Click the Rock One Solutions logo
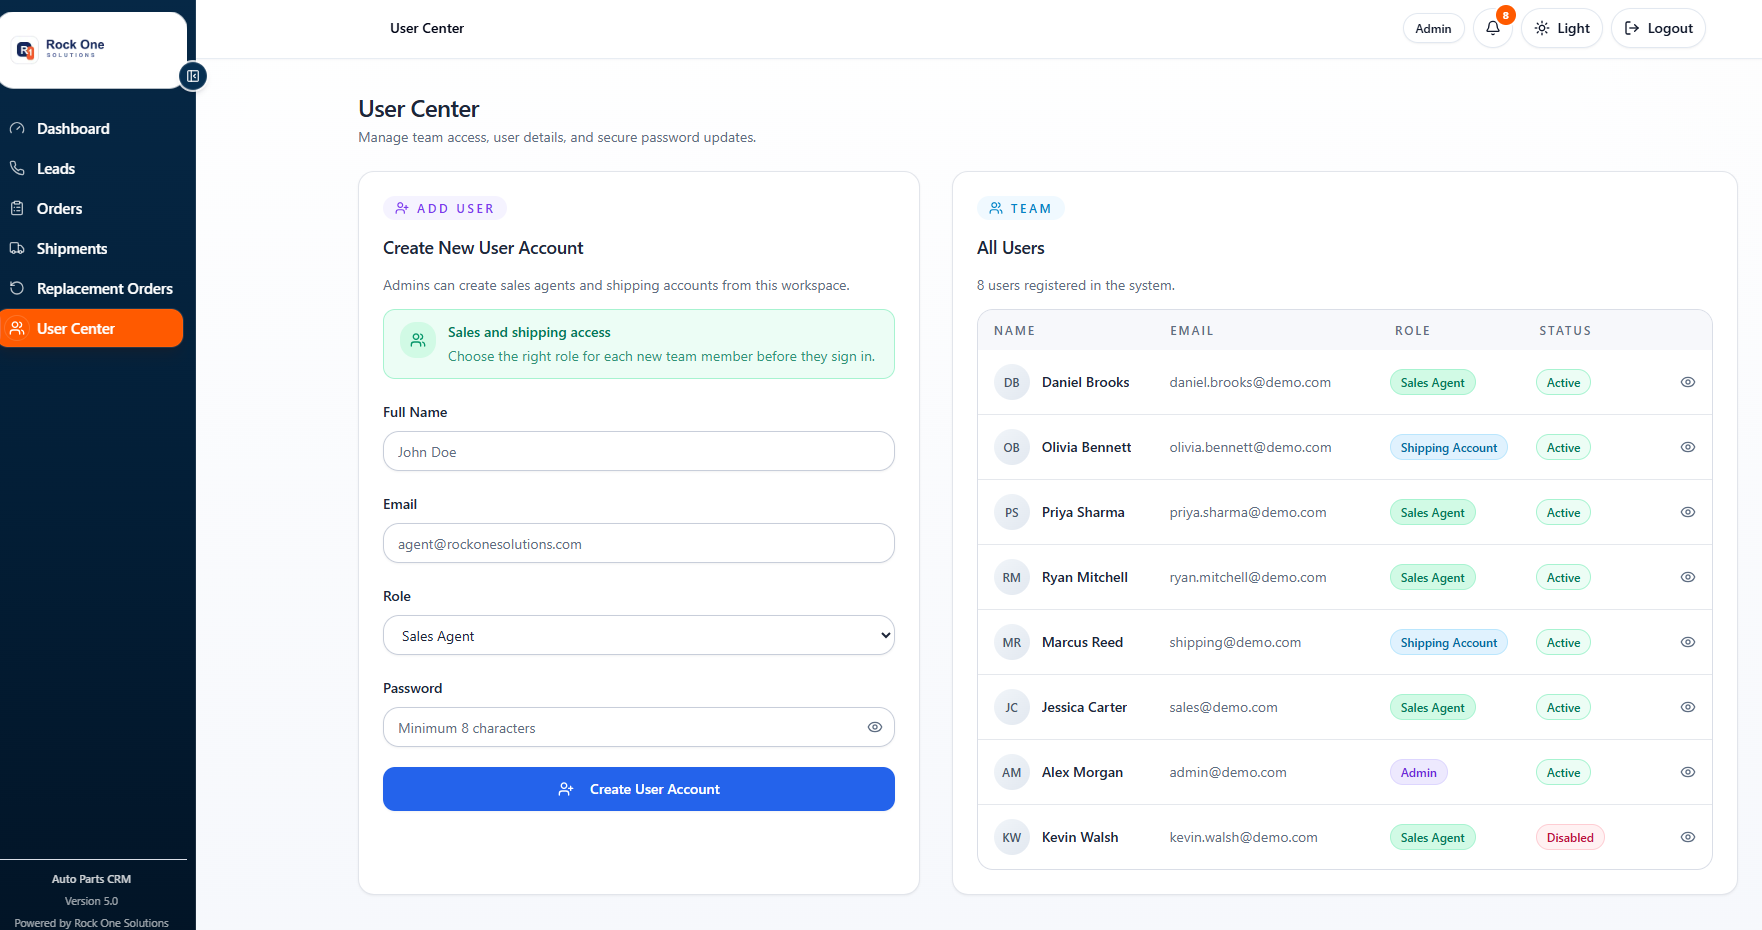Viewport: 1762px width, 930px height. [62, 48]
